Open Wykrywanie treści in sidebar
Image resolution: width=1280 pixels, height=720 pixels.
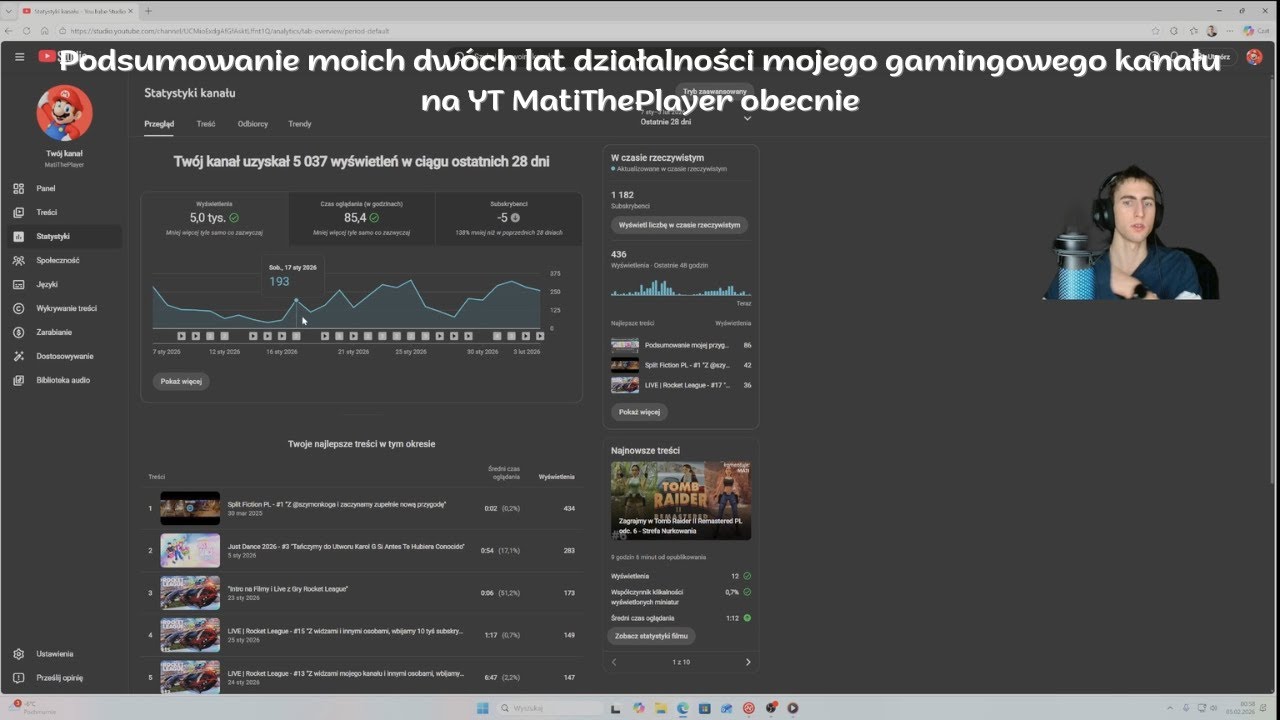tap(65, 308)
